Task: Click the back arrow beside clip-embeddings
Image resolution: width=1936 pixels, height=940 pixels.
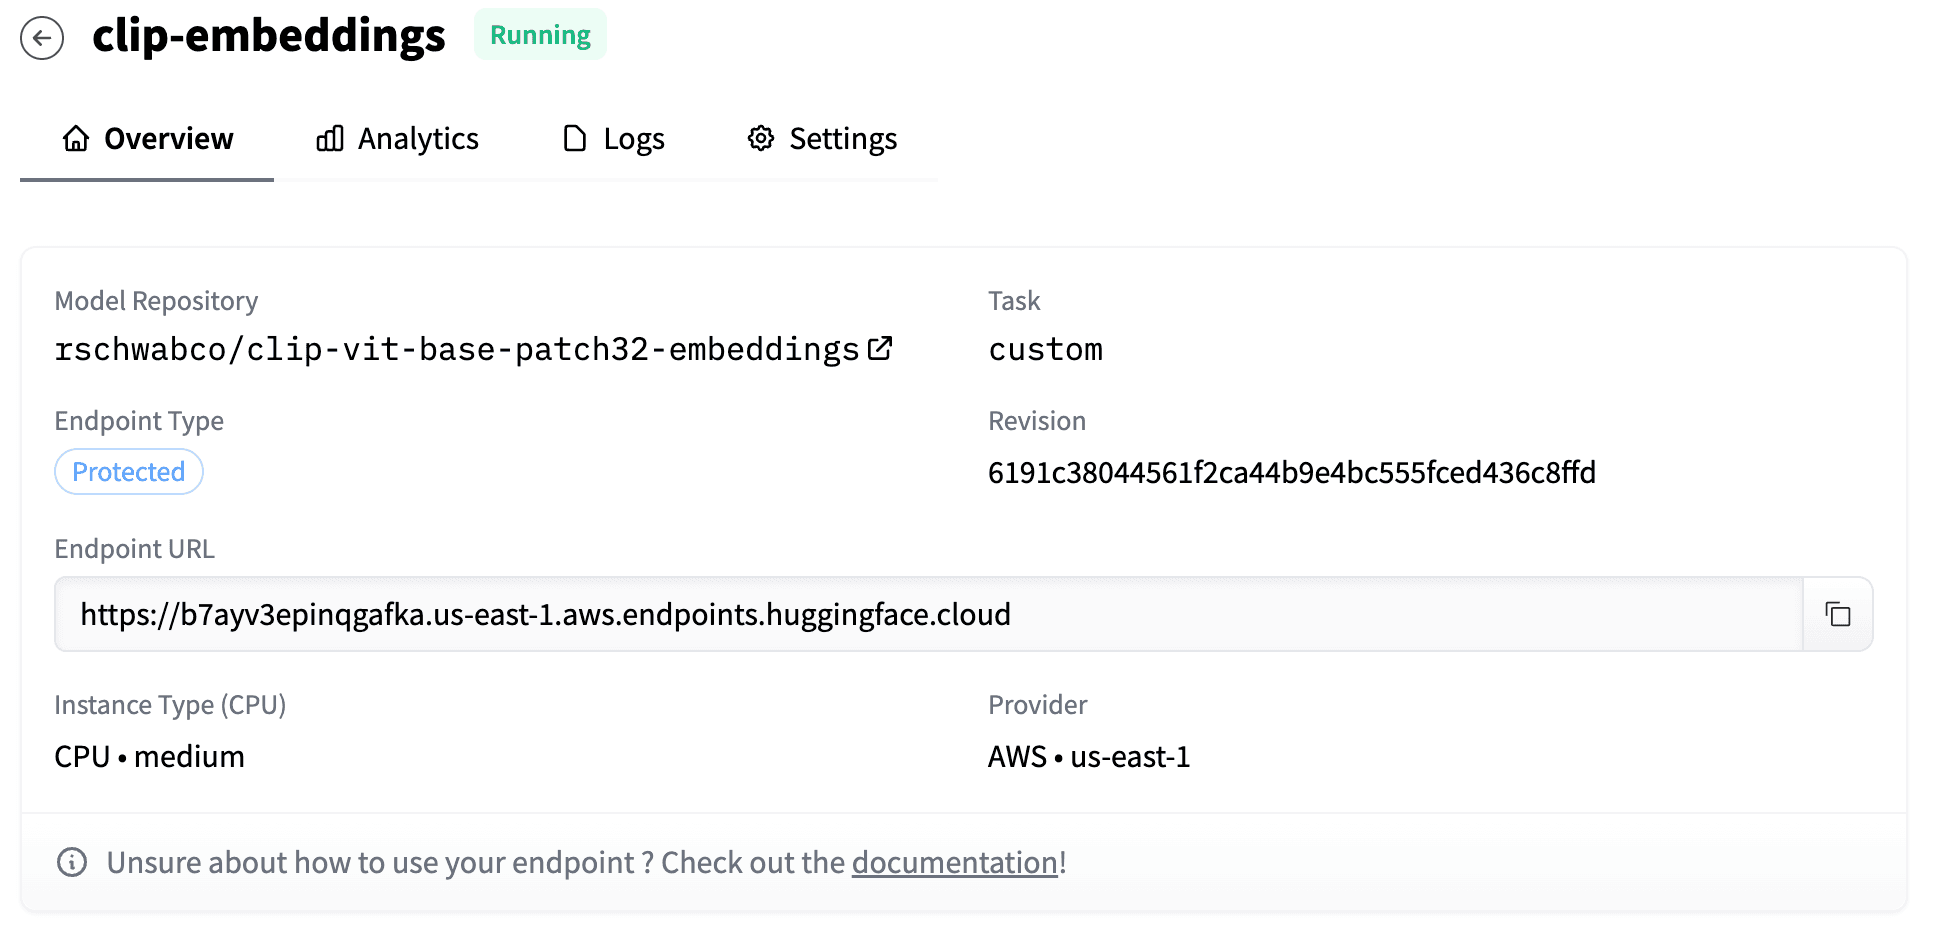Action: (42, 38)
